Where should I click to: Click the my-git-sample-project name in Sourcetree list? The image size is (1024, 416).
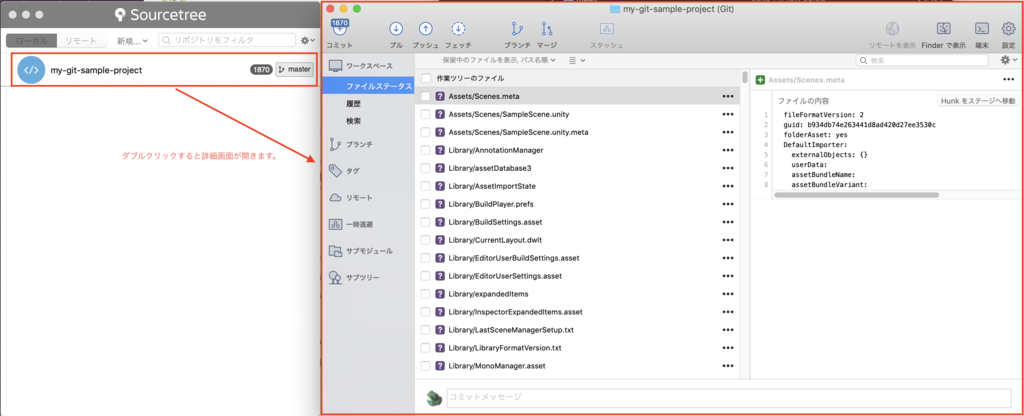[x=96, y=70]
